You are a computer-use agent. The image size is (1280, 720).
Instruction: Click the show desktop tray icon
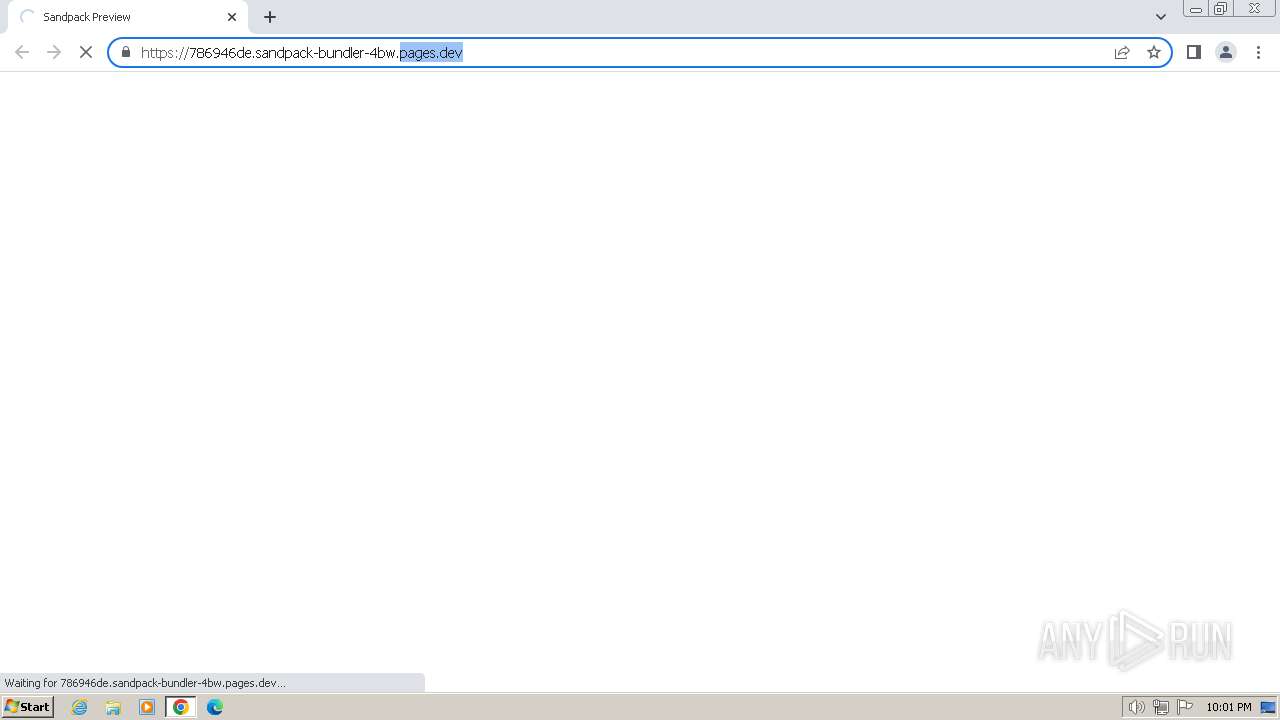1268,707
